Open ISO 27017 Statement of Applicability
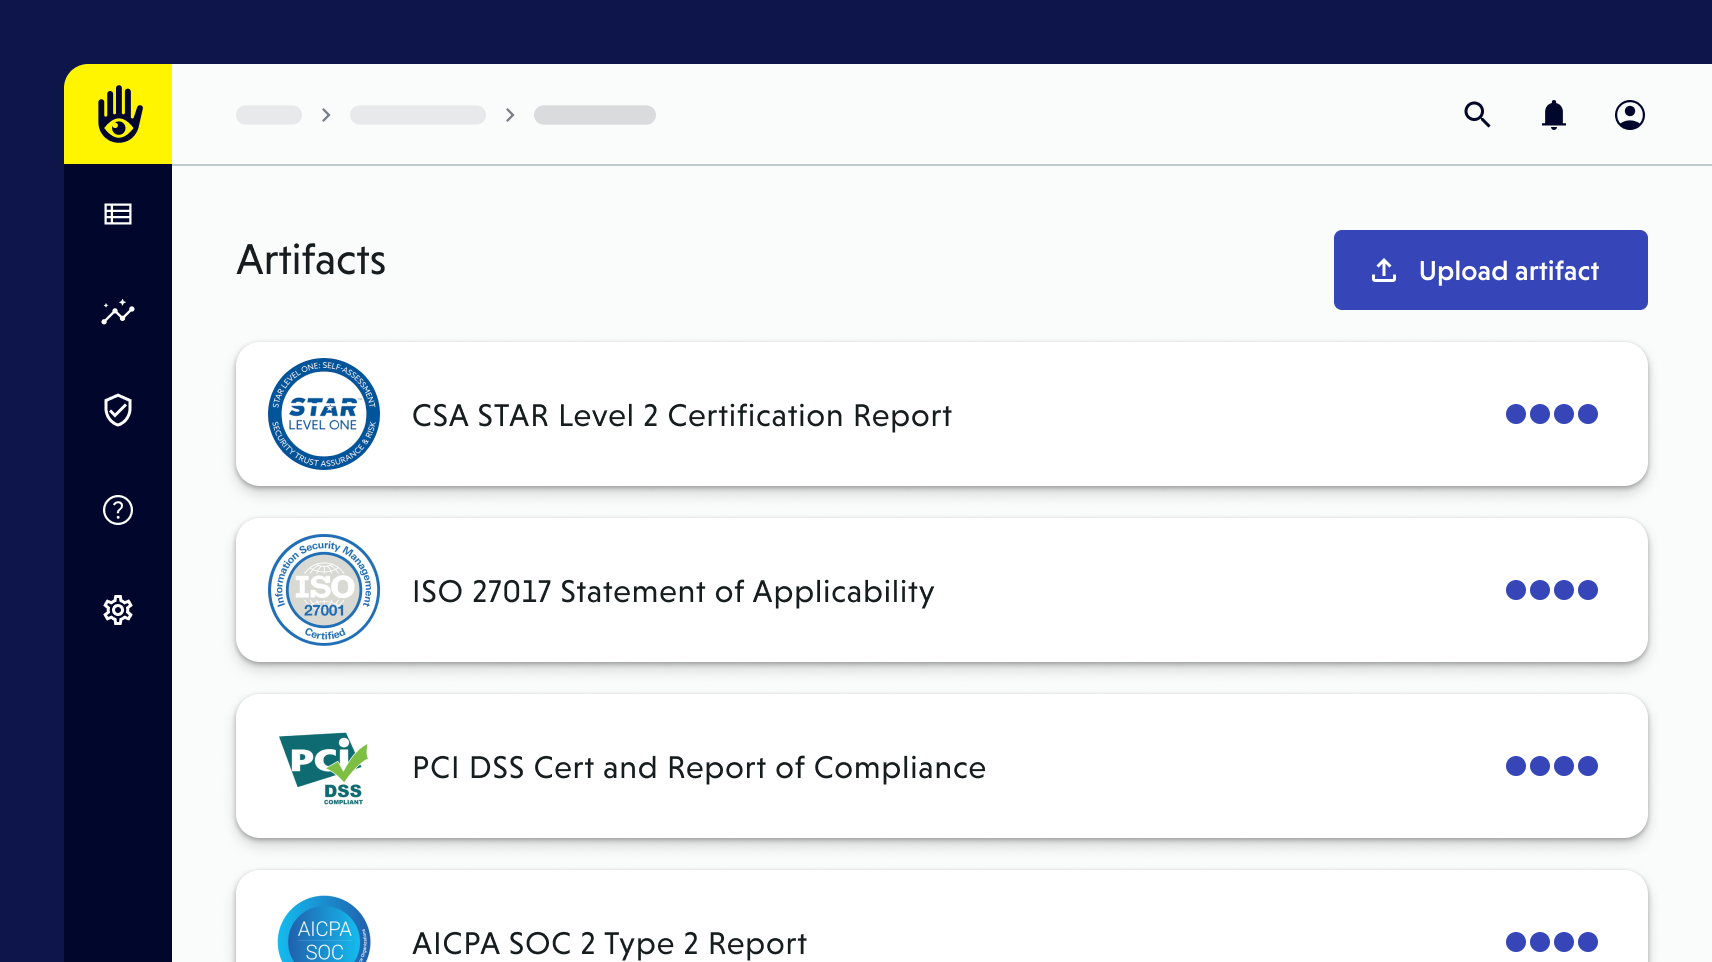 coord(673,592)
